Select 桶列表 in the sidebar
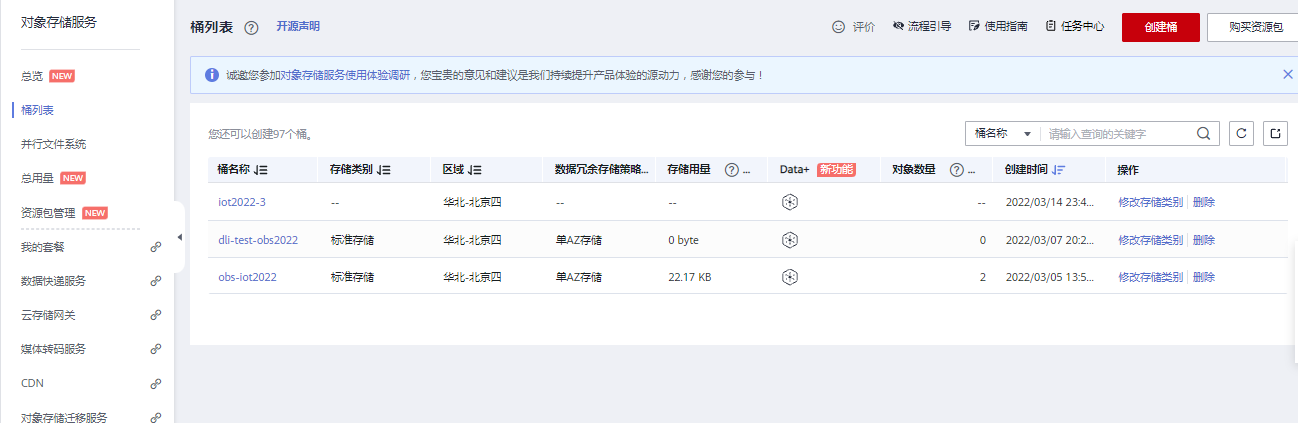Screen dimensions: 1298x423 (37, 110)
